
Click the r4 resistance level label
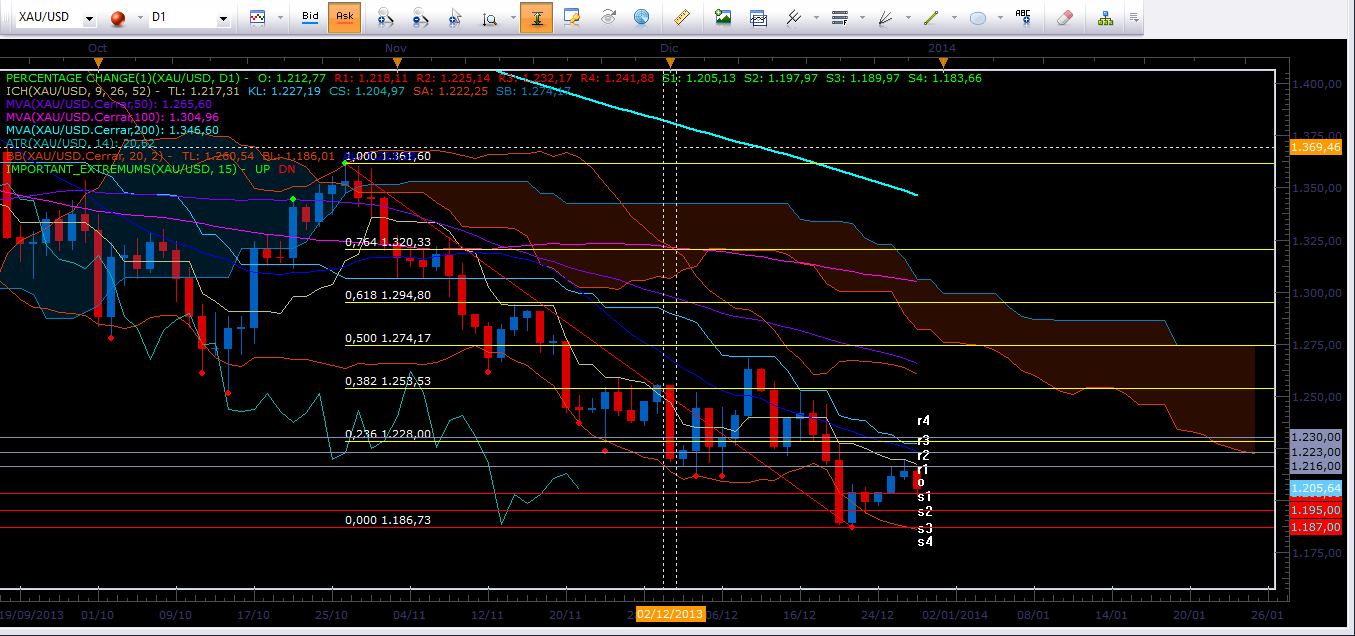pos(924,422)
